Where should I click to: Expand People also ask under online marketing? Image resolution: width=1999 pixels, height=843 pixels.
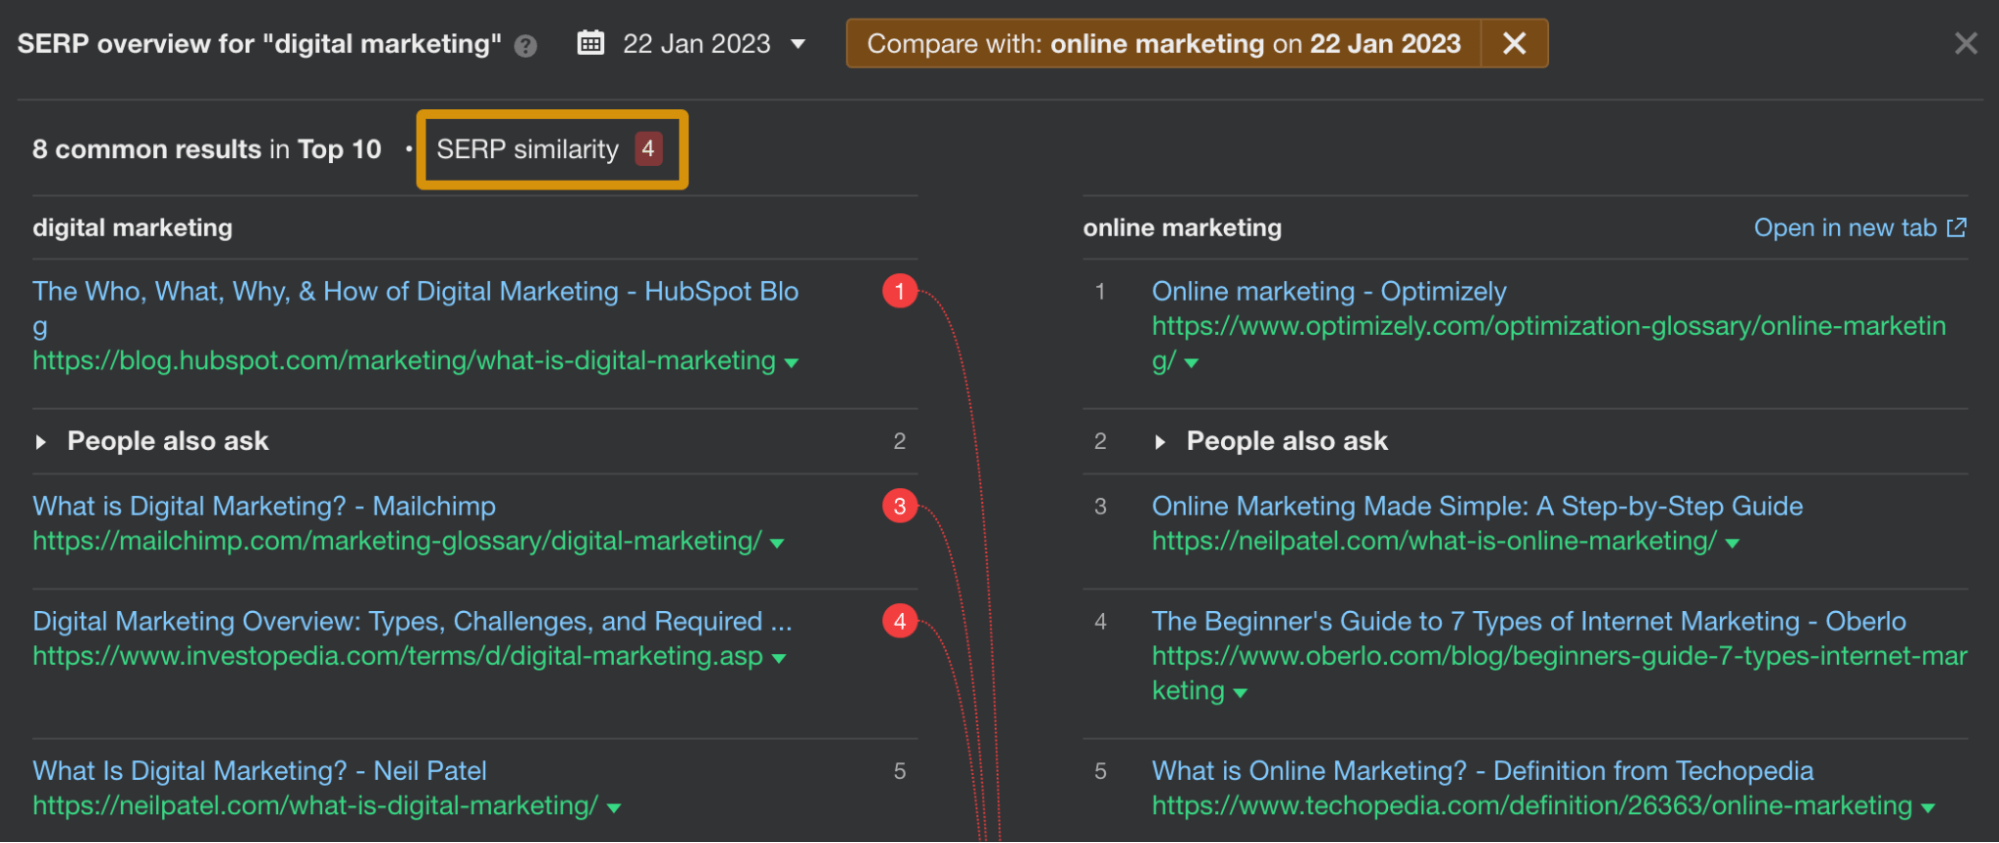[1160, 441]
